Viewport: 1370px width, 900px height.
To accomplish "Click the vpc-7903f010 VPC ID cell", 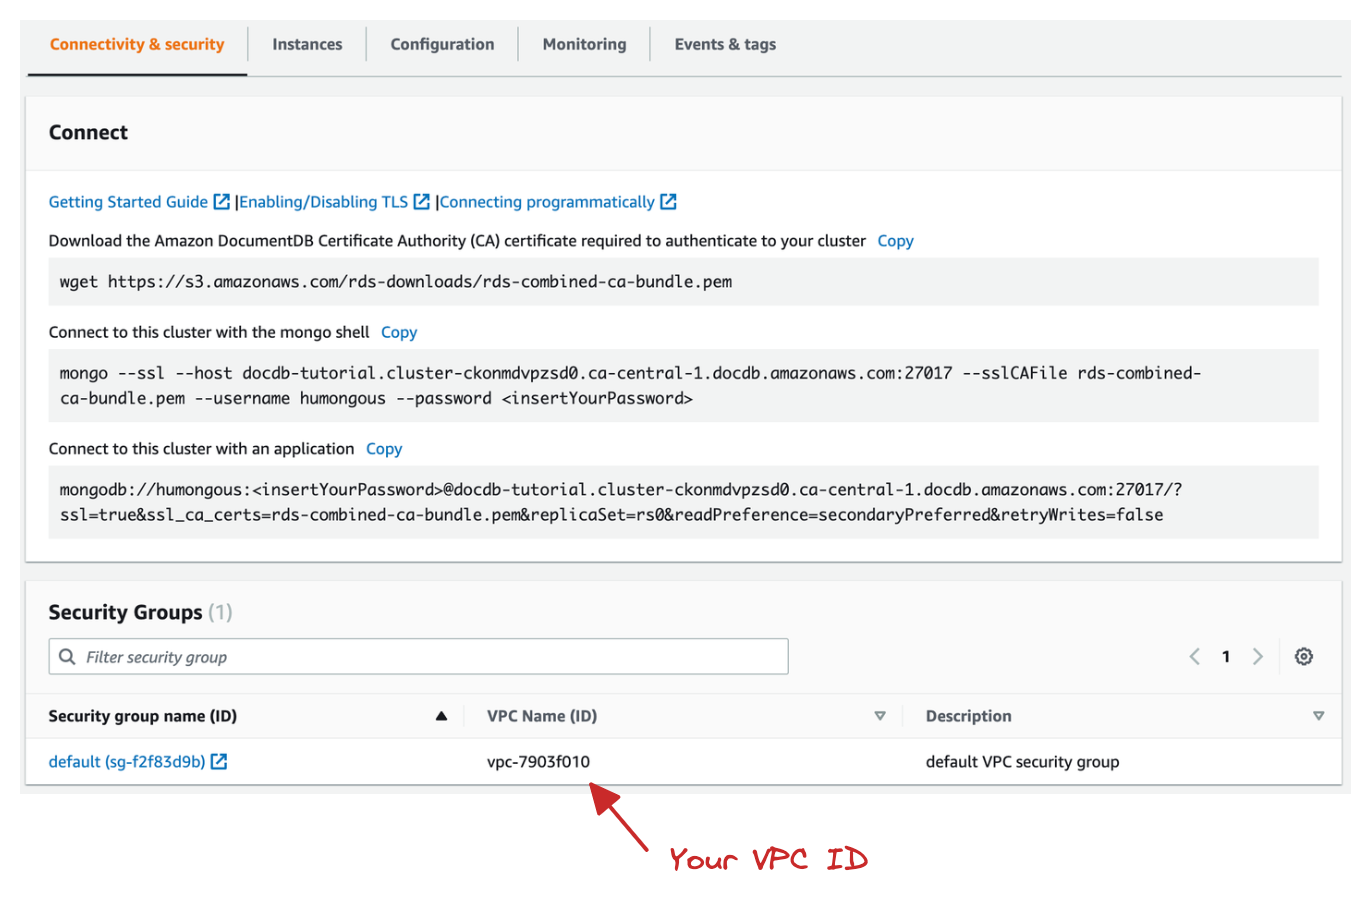I will pos(538,762).
